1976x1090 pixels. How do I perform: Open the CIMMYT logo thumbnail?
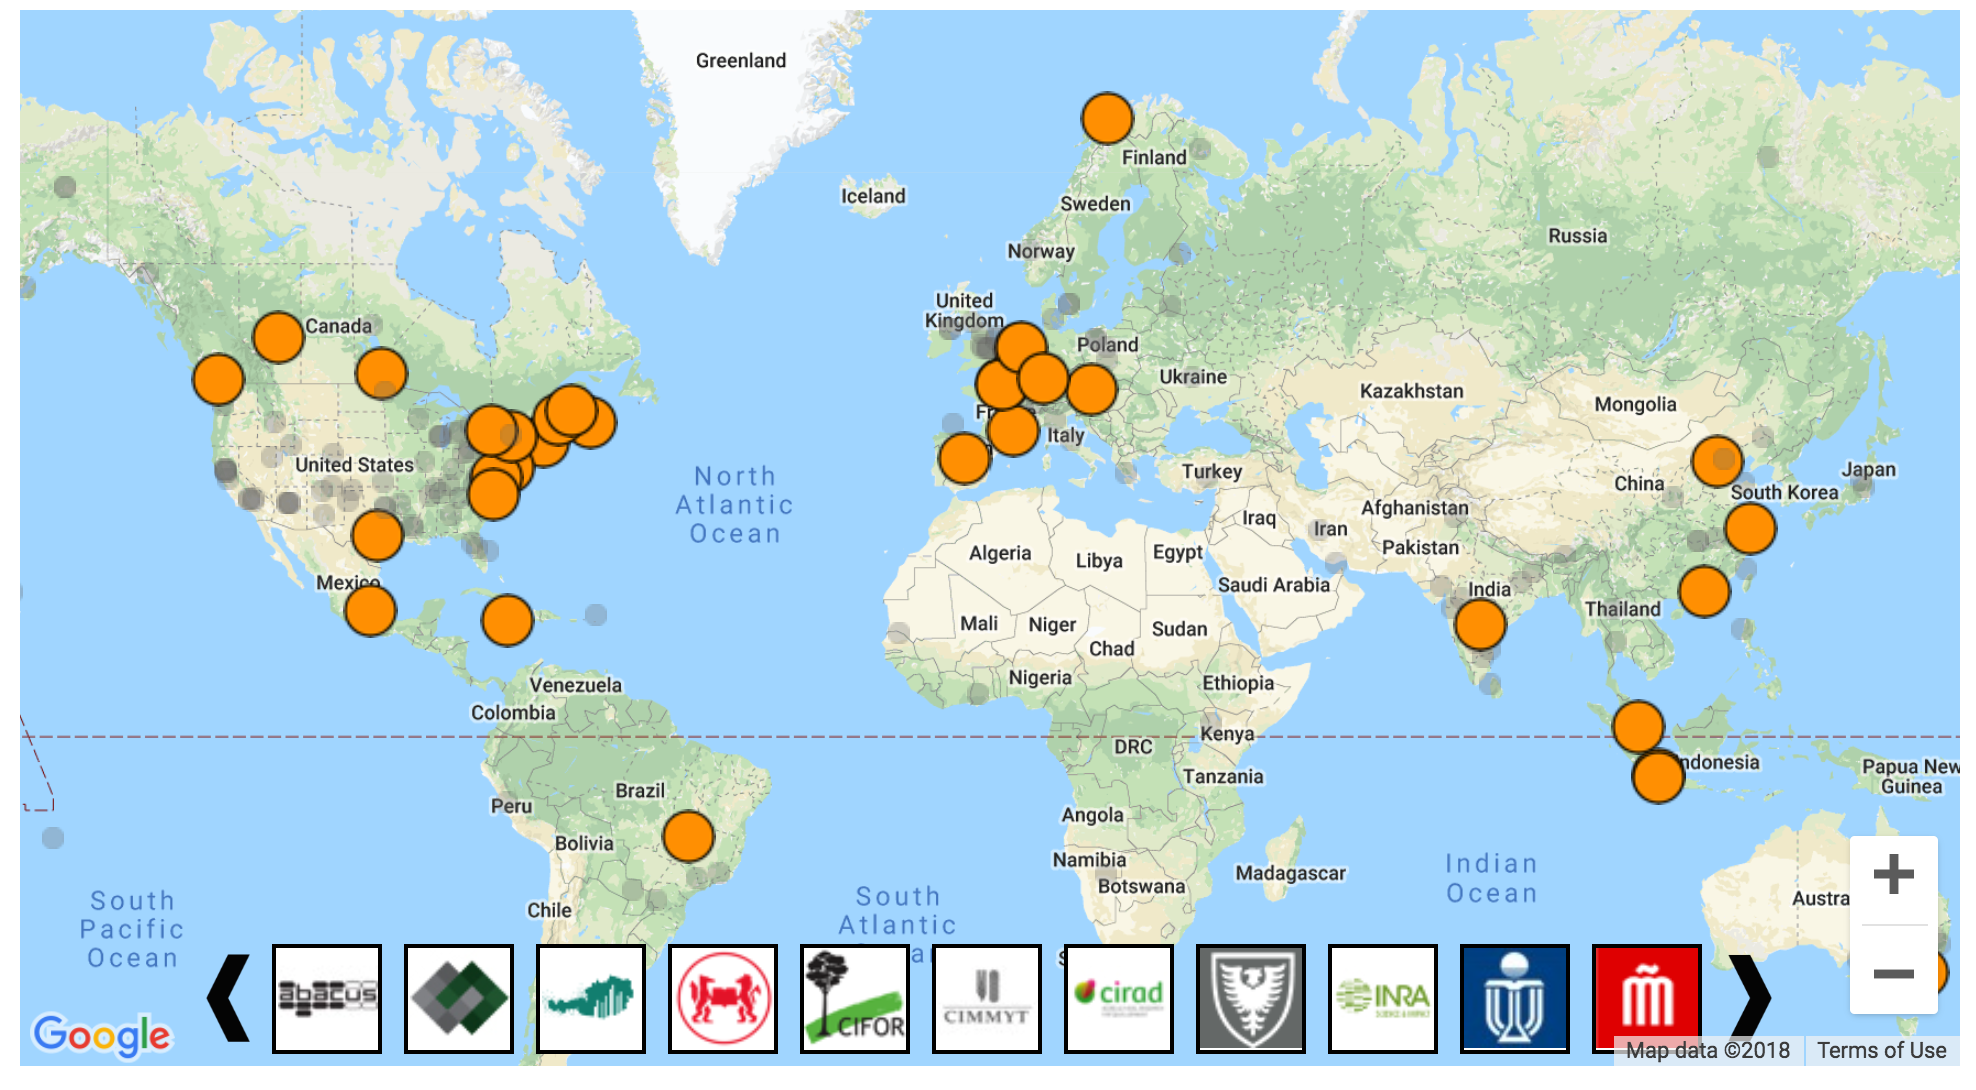pyautogui.click(x=987, y=998)
